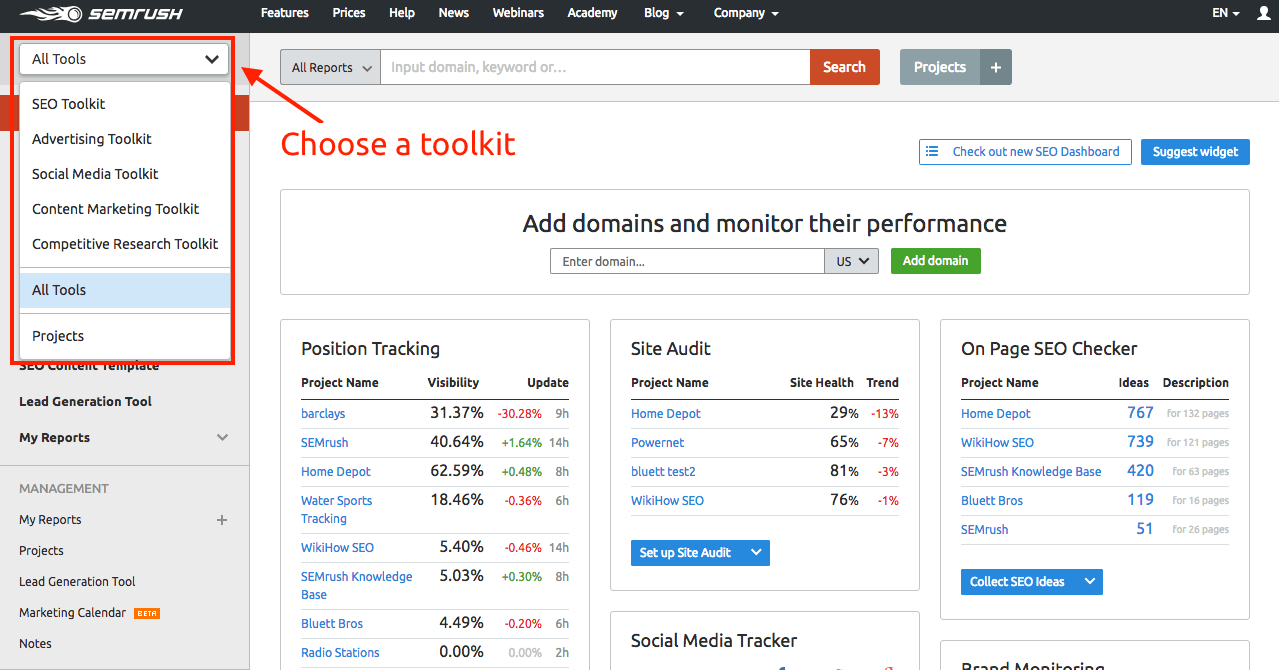
Task: Open bluett test2 site audit project
Action: coord(663,472)
